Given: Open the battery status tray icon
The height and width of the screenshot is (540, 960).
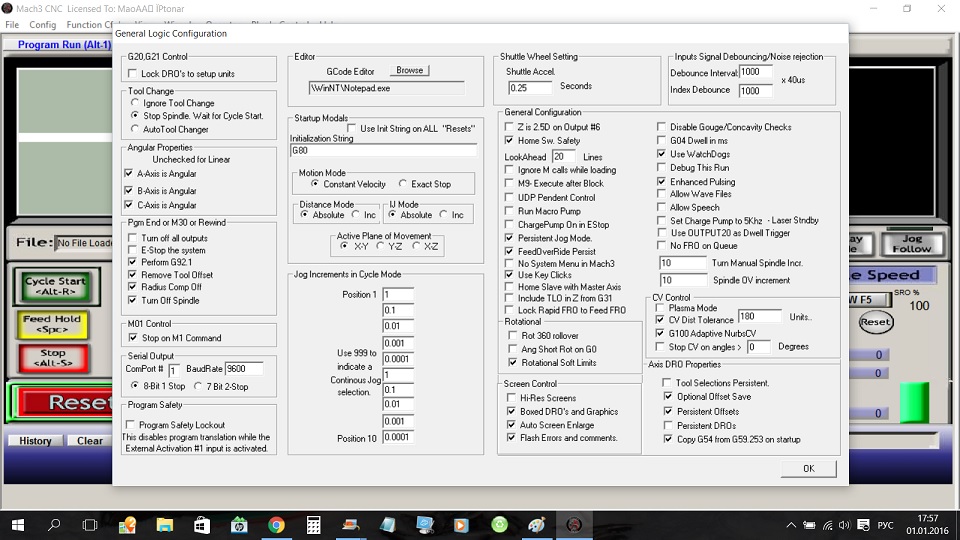Looking at the screenshot, I should coord(809,525).
